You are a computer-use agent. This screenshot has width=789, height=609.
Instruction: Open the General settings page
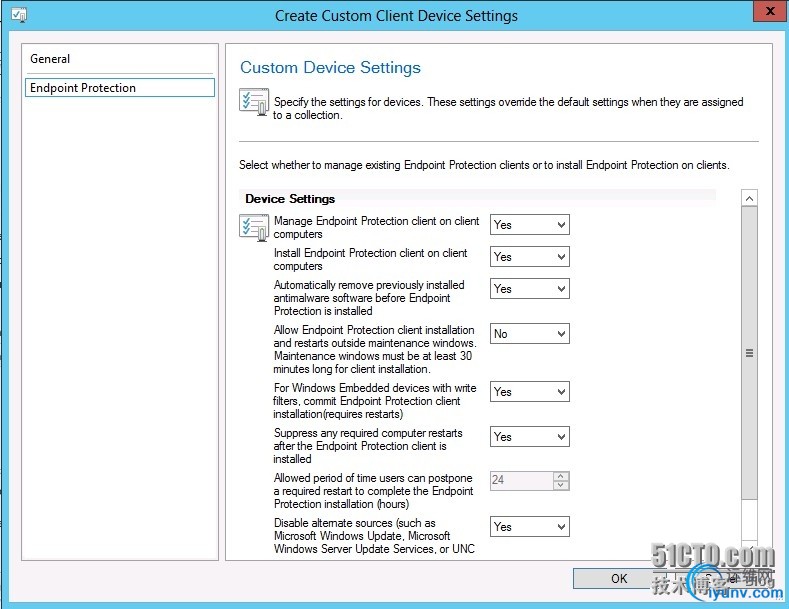coord(120,59)
